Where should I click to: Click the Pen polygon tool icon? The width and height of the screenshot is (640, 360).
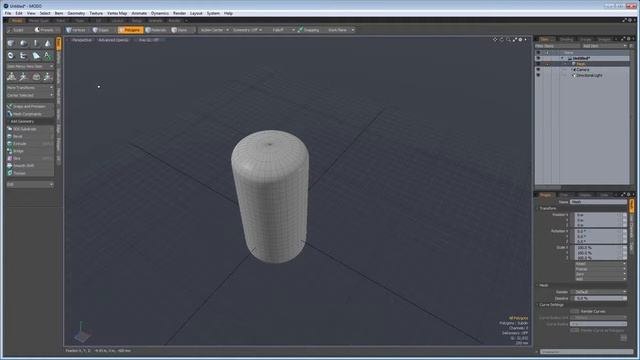[36, 56]
